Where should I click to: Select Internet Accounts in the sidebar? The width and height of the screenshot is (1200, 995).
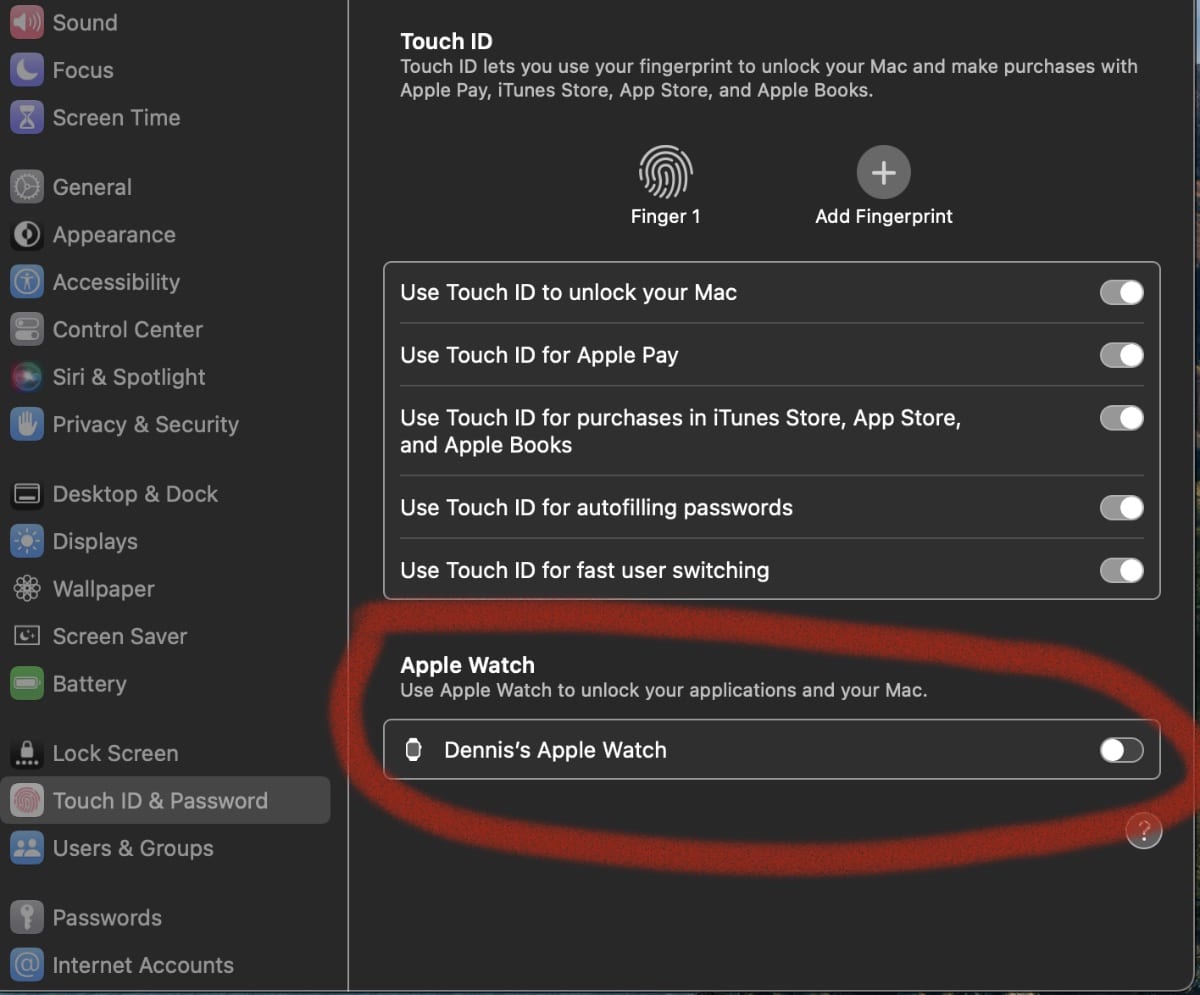pos(143,965)
